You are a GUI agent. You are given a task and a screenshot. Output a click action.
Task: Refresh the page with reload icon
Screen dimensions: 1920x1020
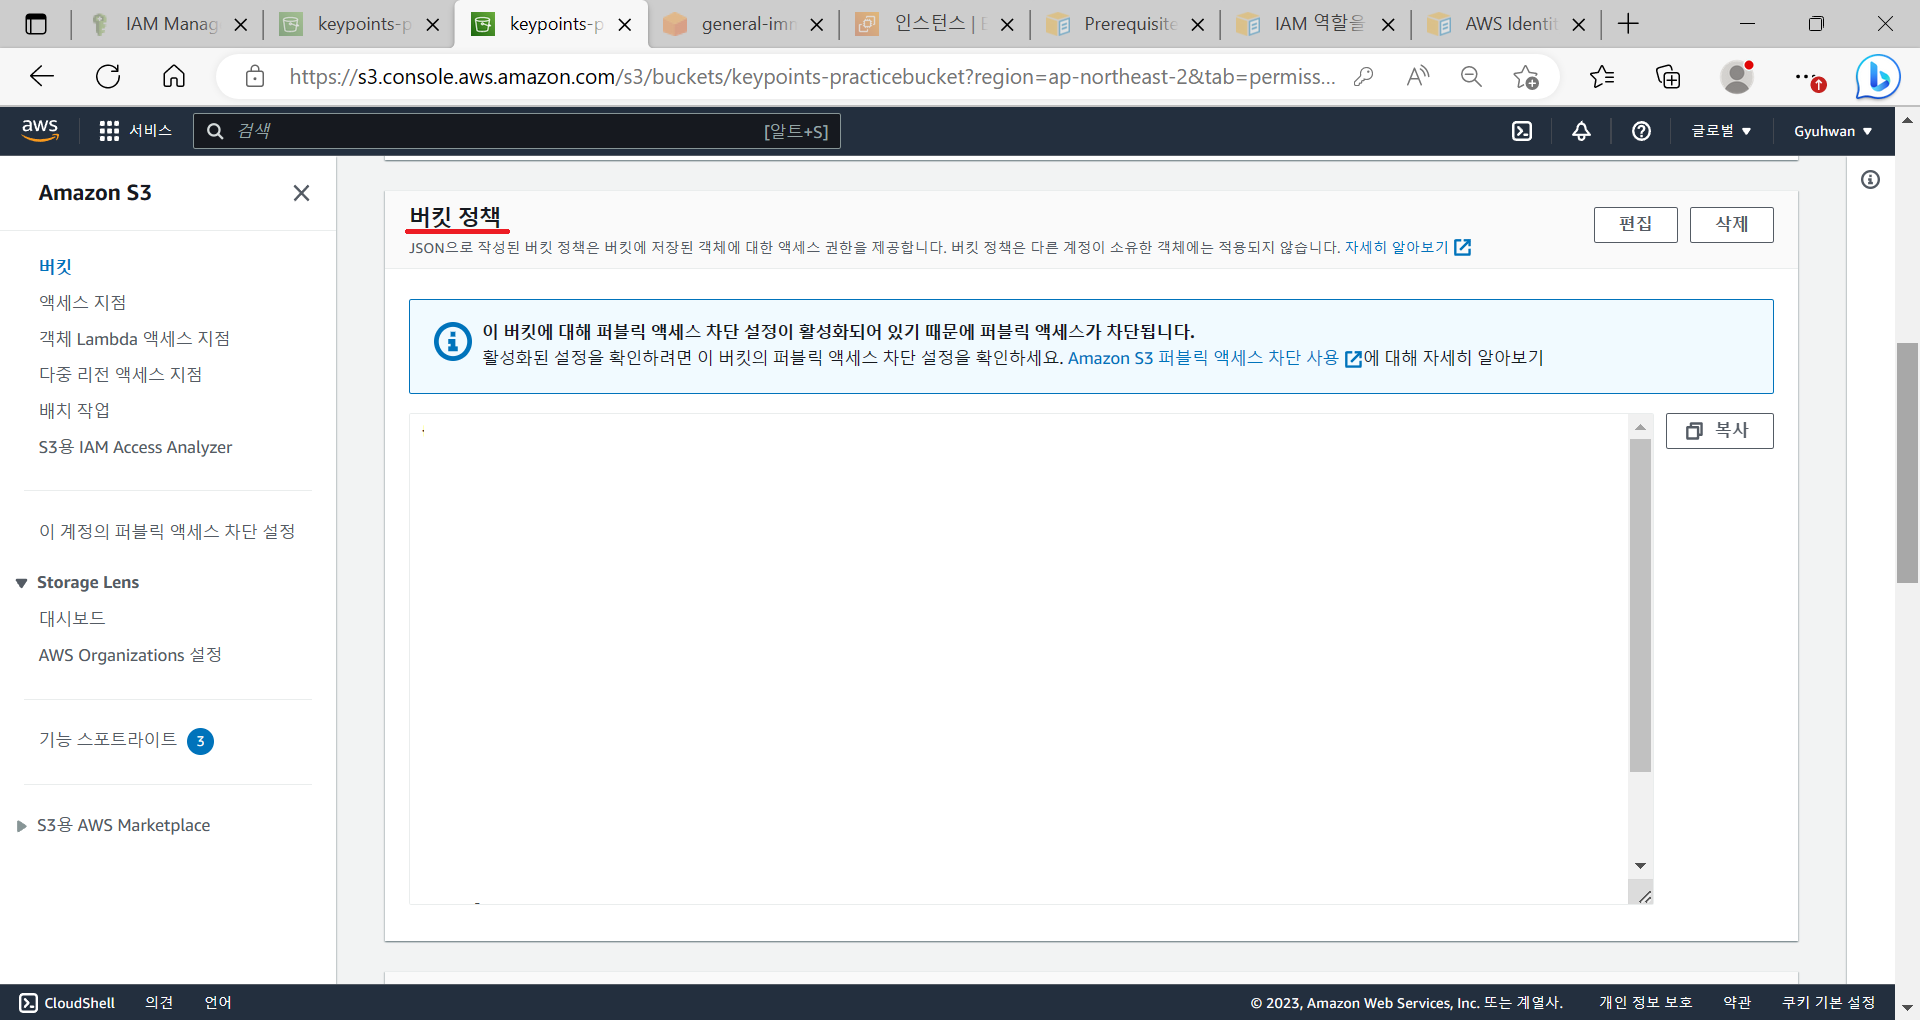click(108, 77)
